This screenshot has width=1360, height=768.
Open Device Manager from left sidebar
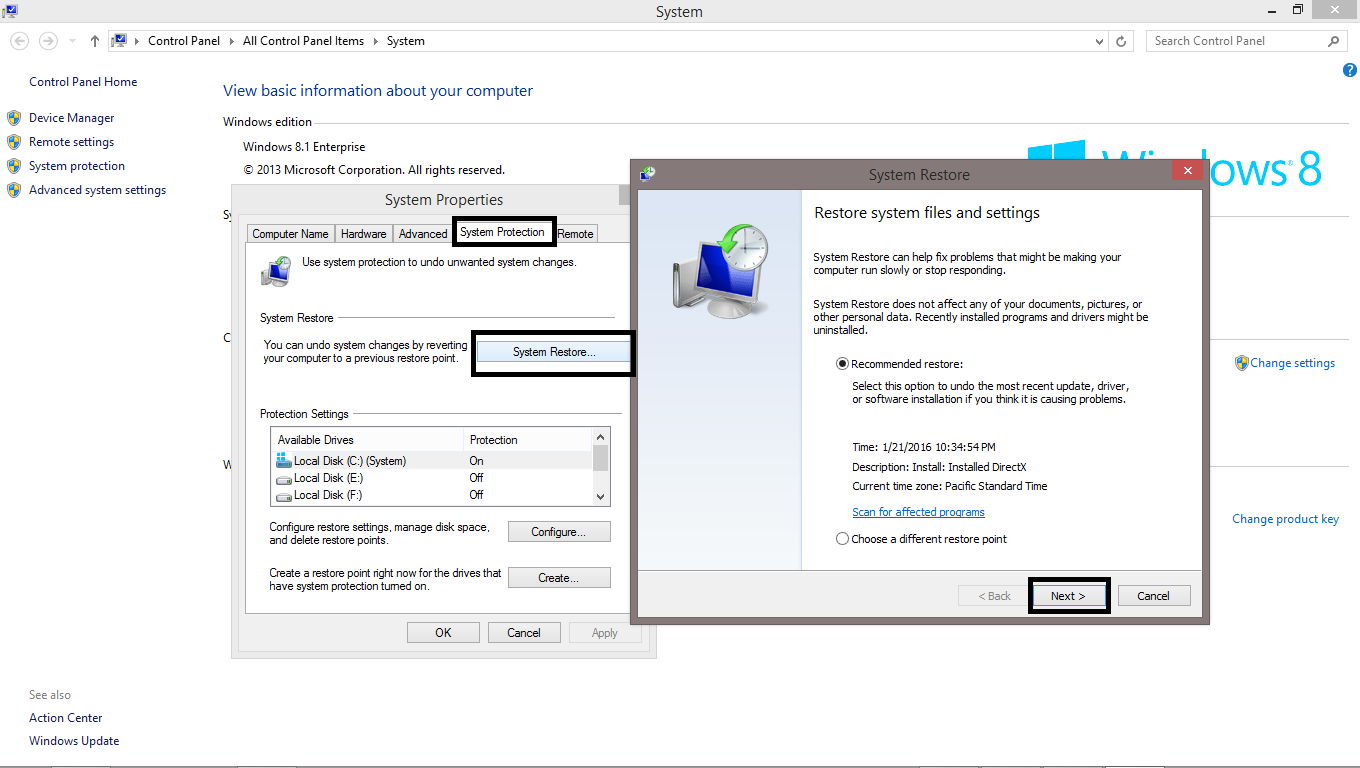pyautogui.click(x=71, y=118)
